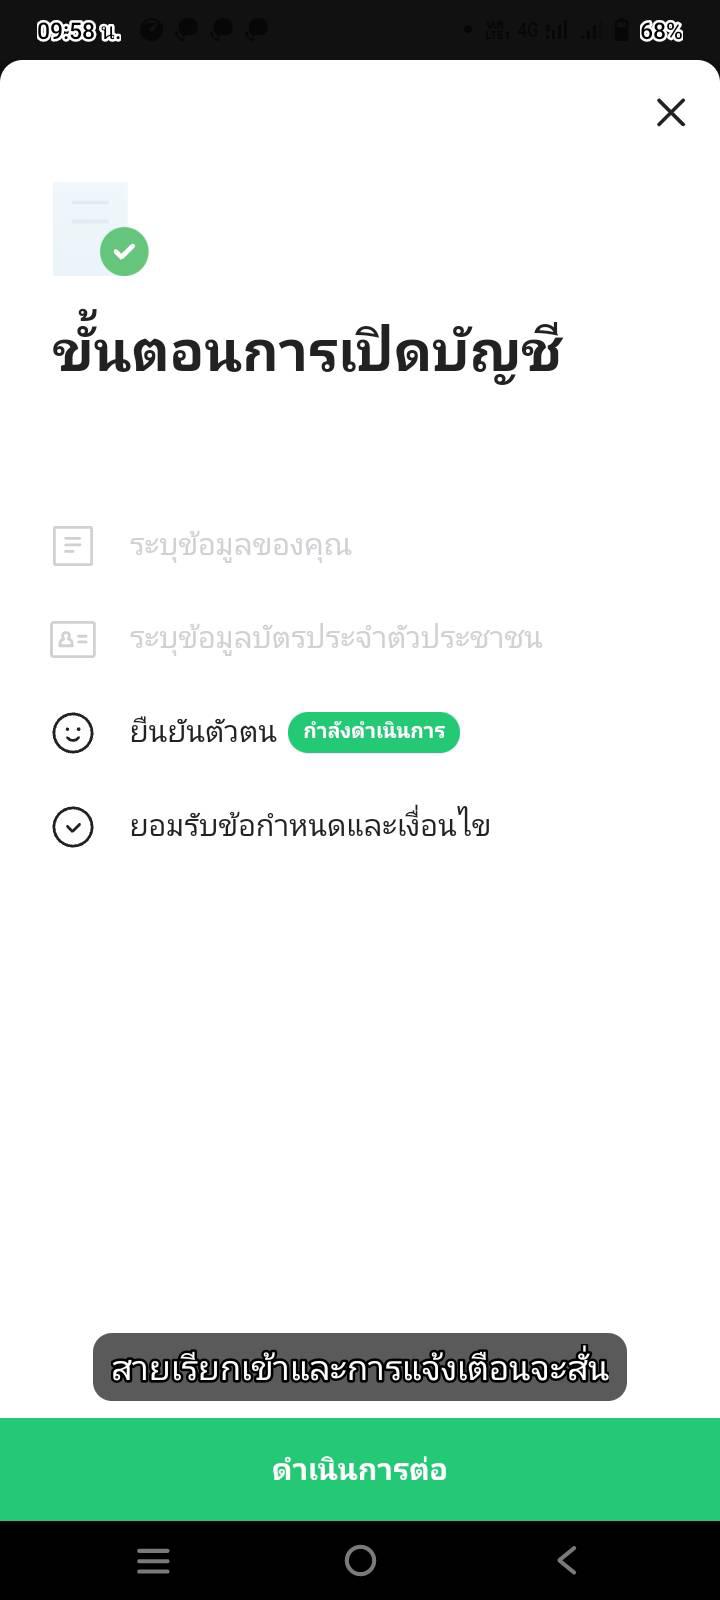The image size is (720, 1600).
Task: Tap the document icon beside ระบุข้อมูลของคุณ
Action: pos(73,546)
